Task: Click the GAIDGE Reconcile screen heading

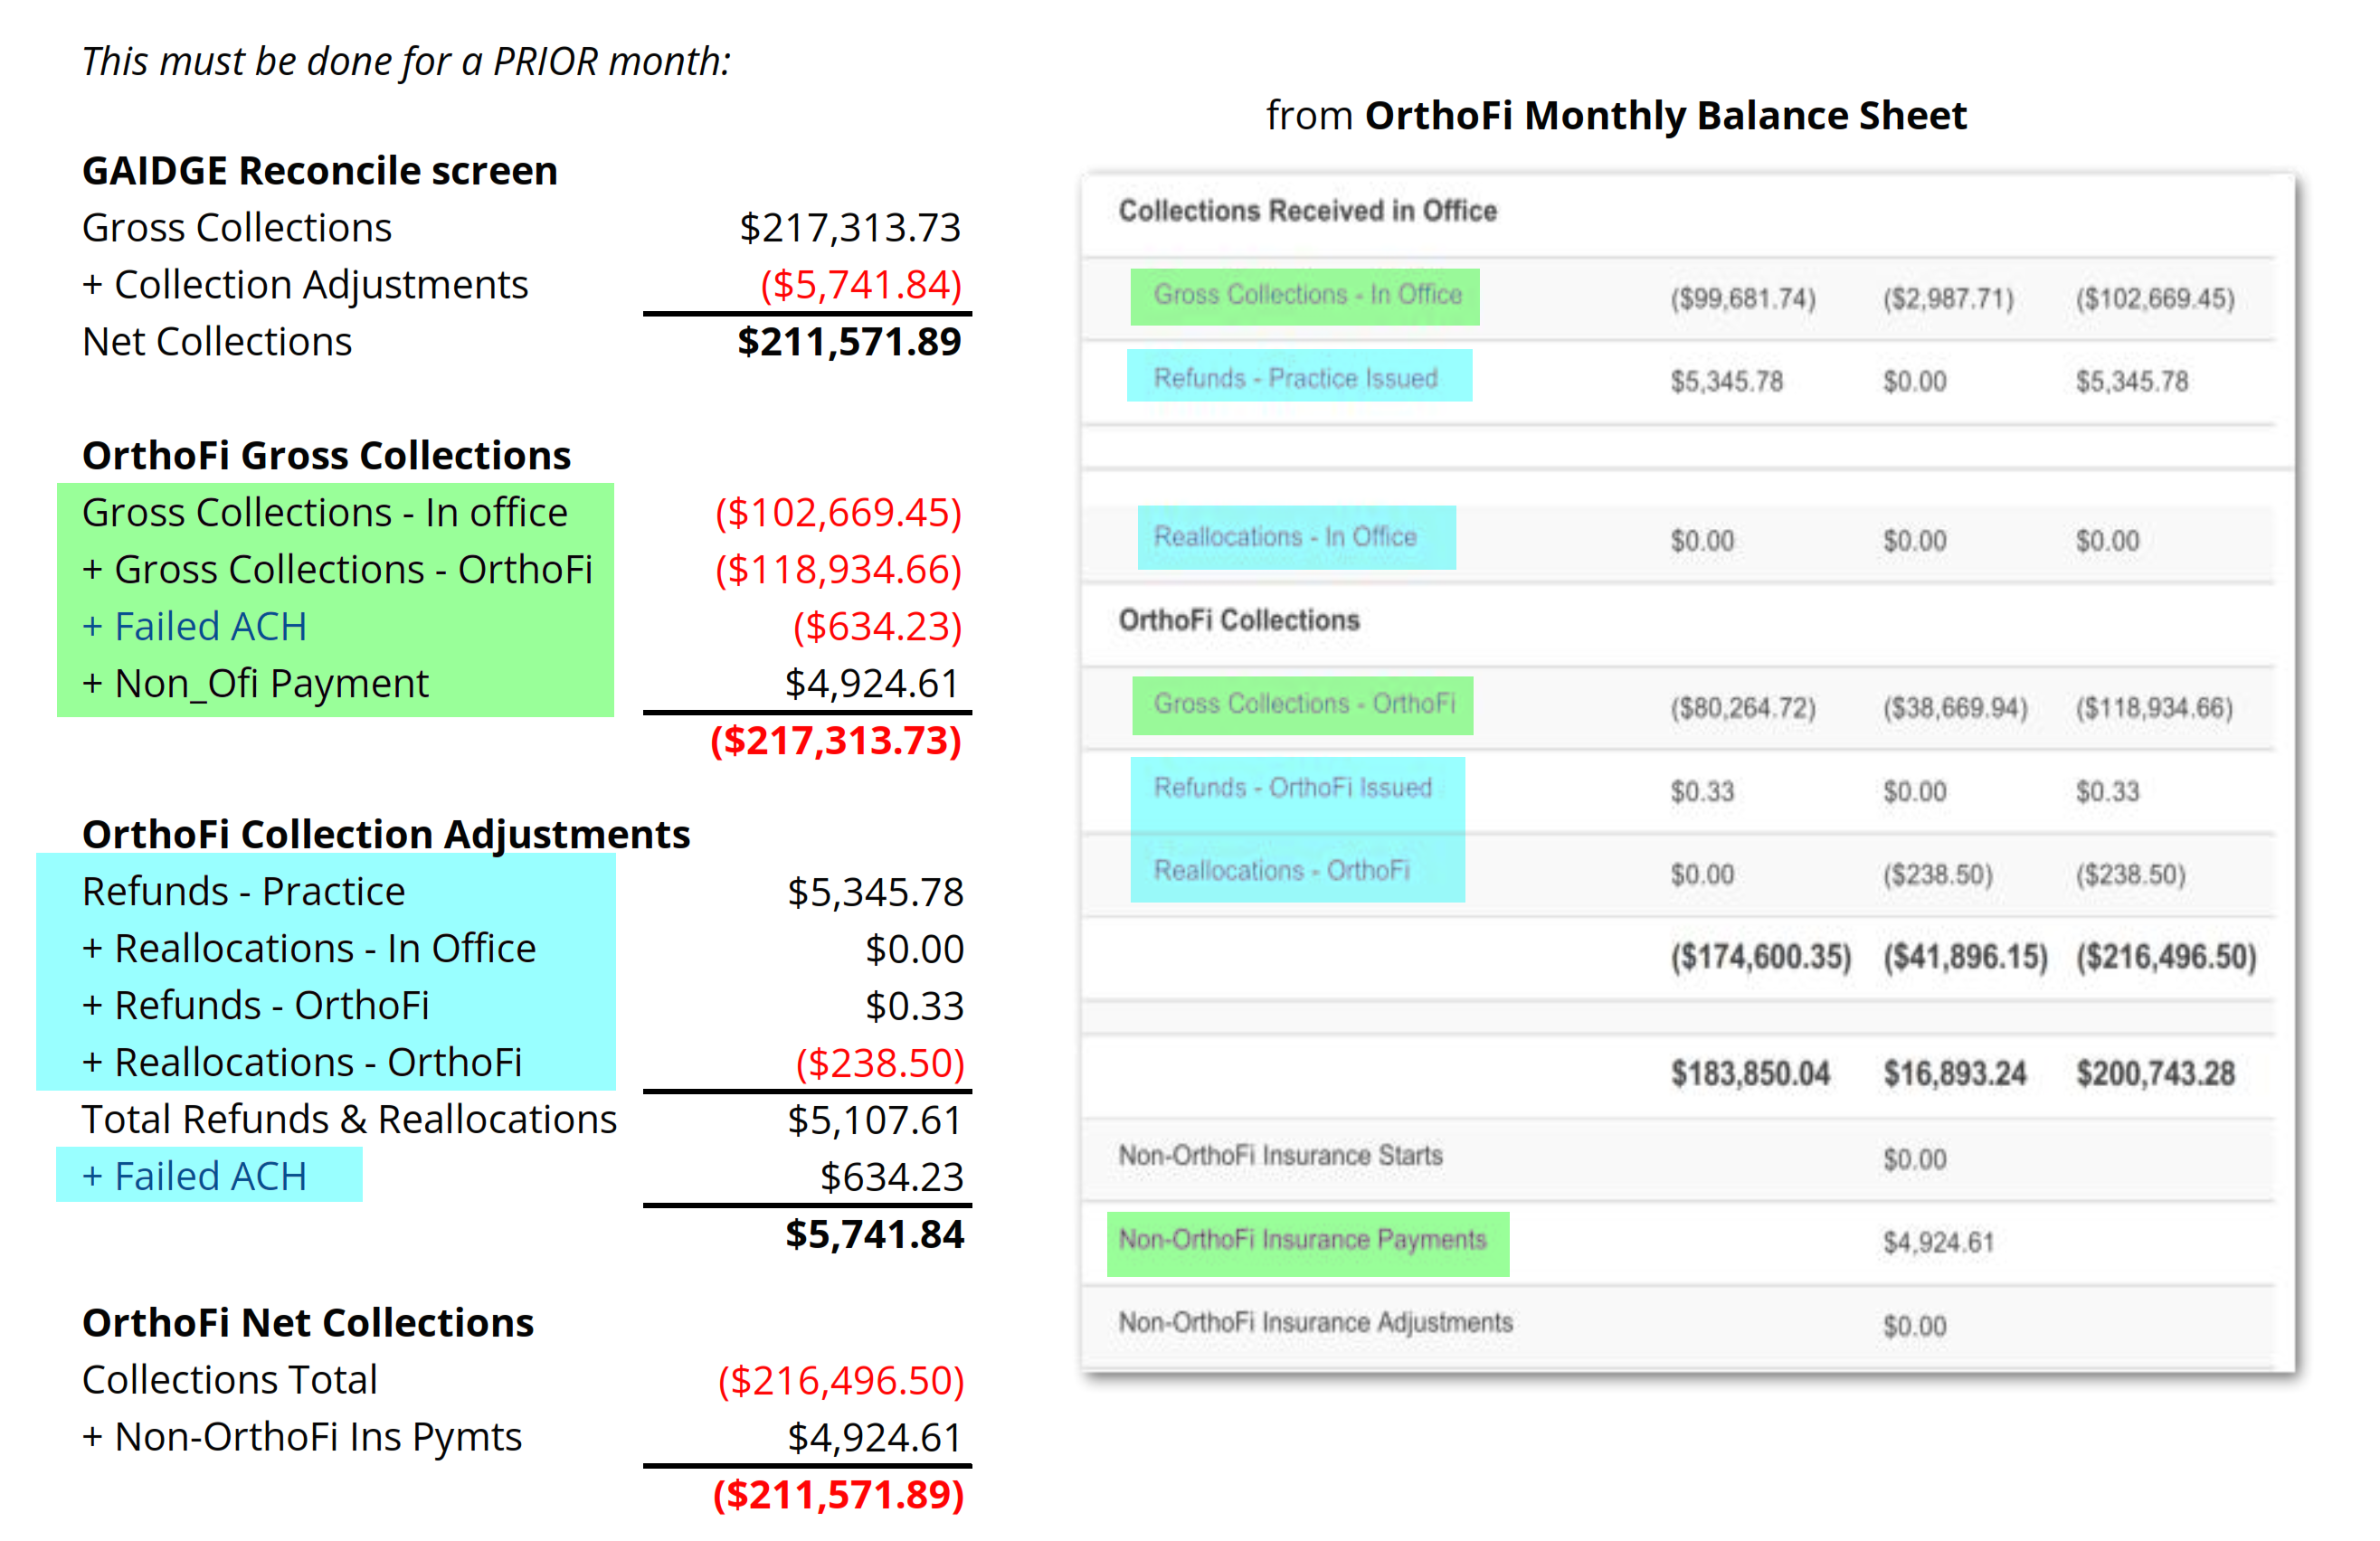Action: tap(319, 171)
